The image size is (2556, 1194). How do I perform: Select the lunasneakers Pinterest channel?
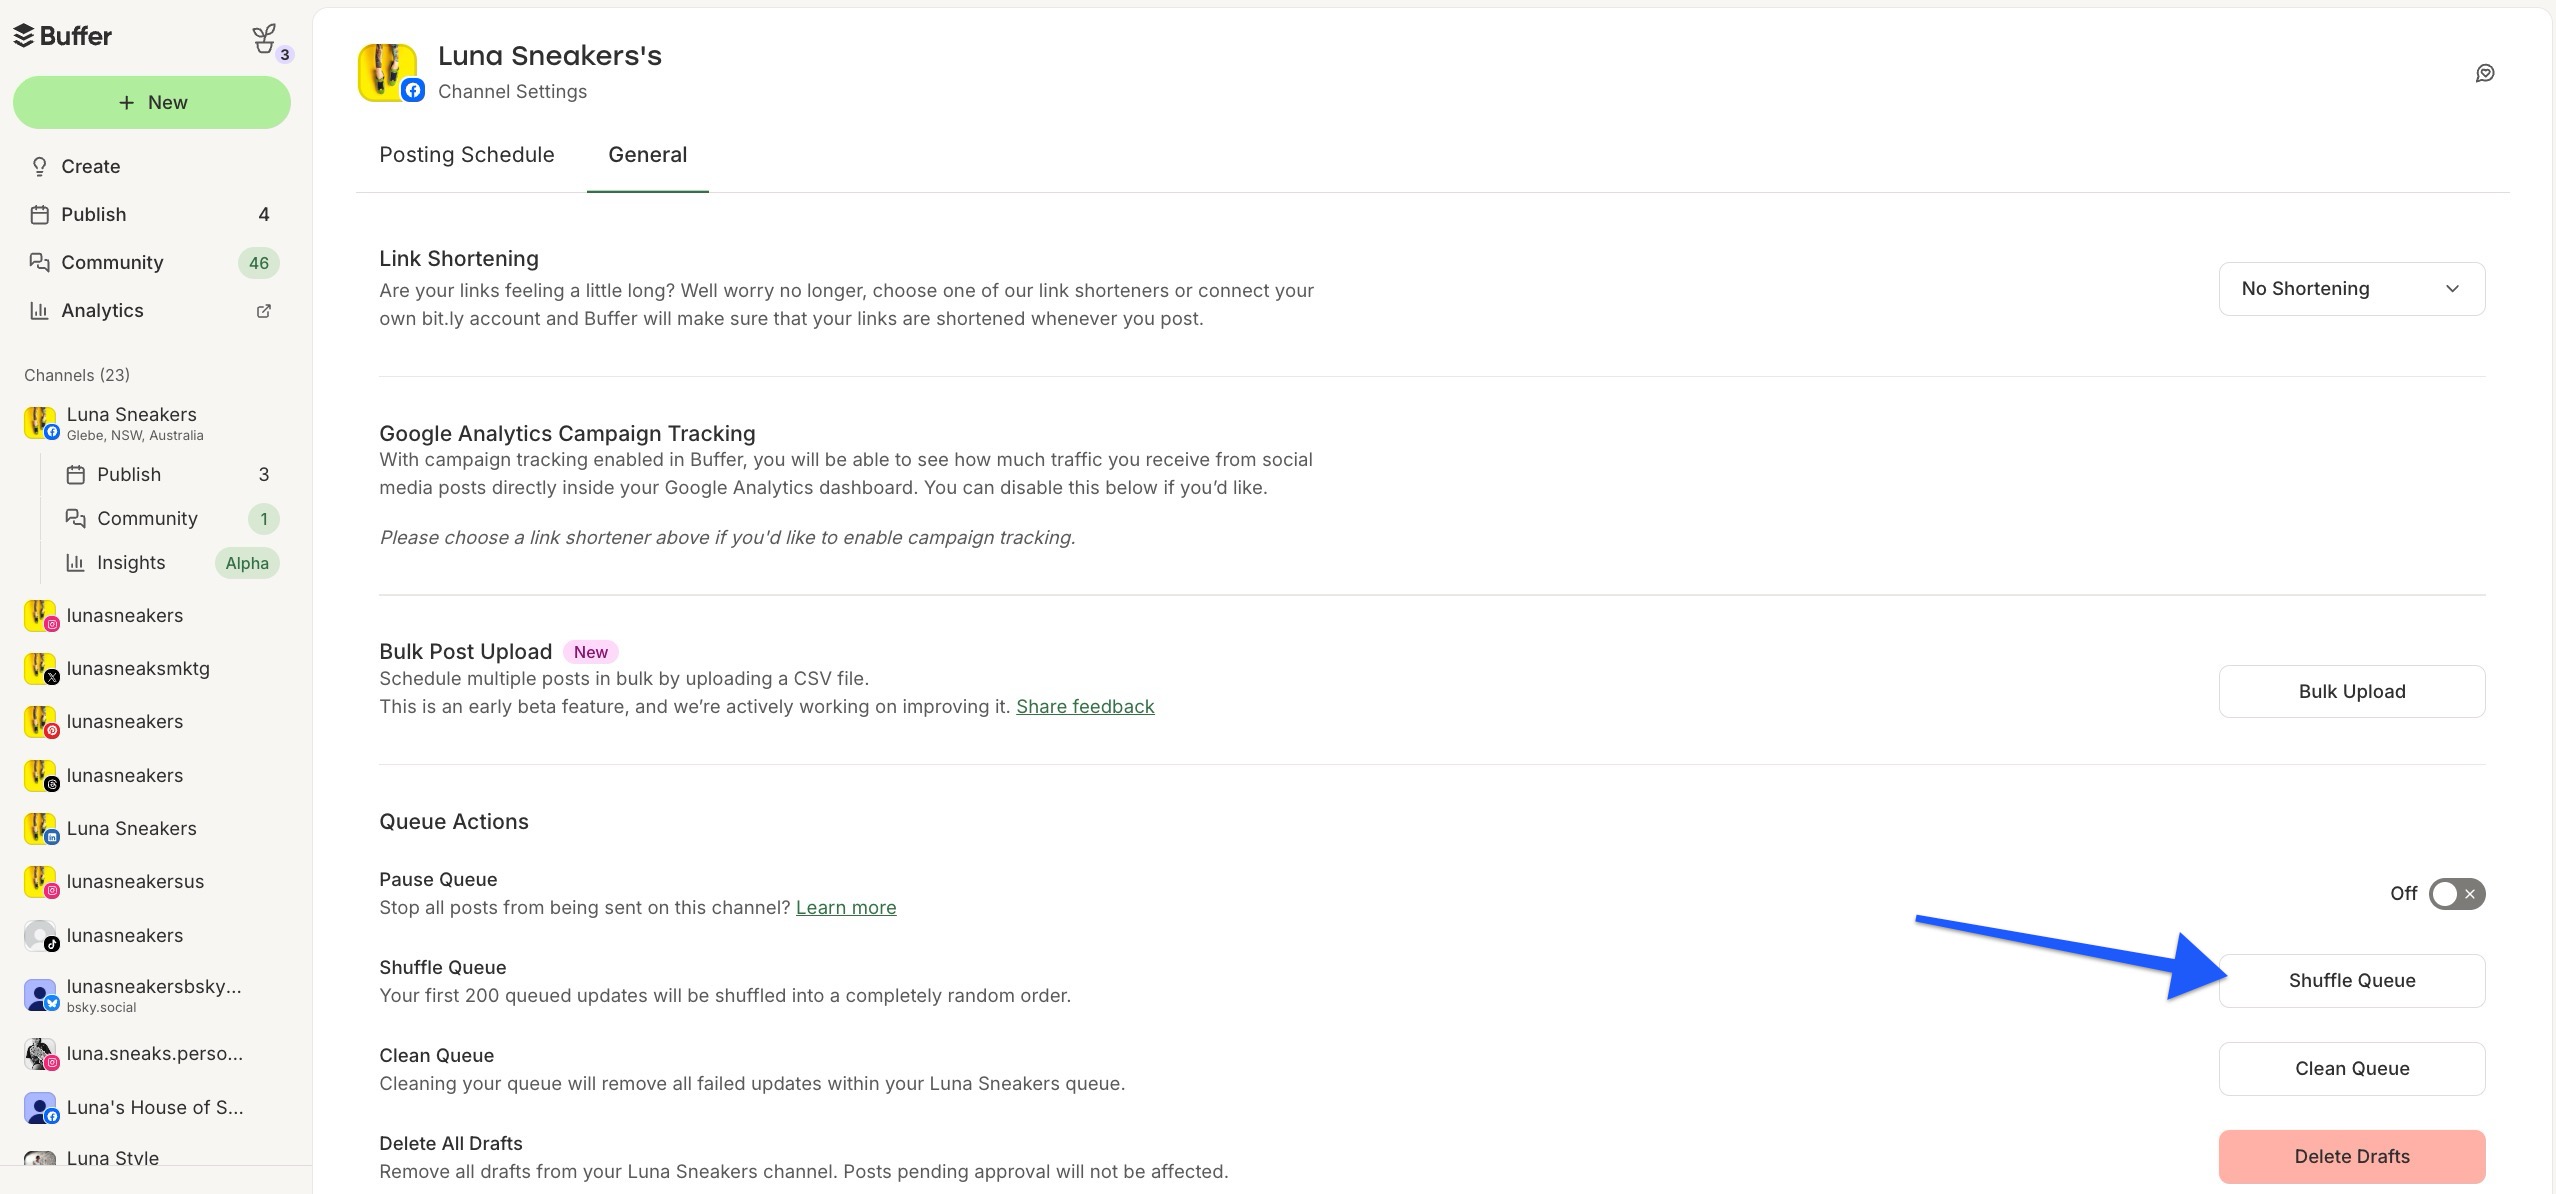pos(124,721)
